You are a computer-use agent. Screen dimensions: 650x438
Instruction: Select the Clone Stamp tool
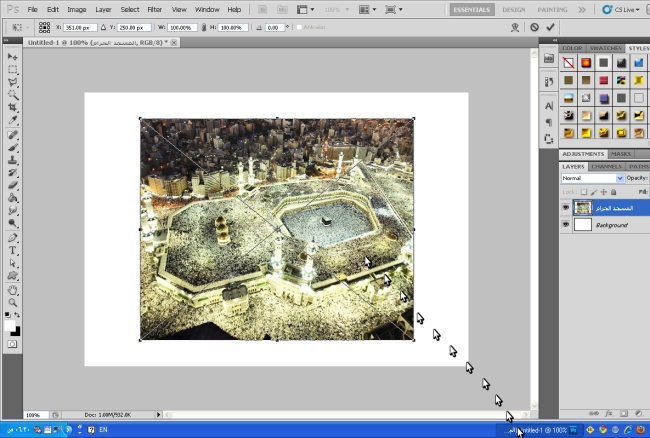click(x=13, y=160)
